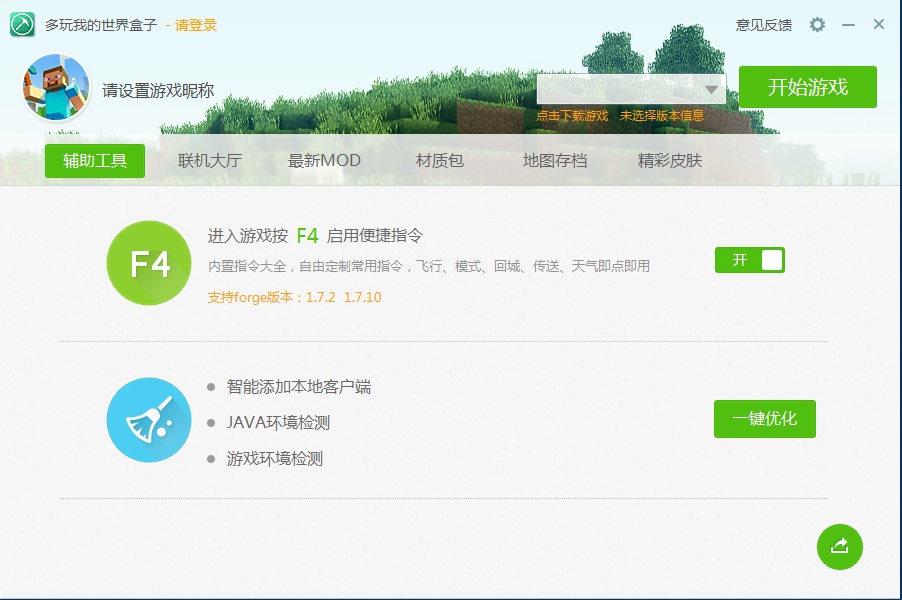This screenshot has height=600, width=902.
Task: Click the 点击下载游戏 link
Action: pyautogui.click(x=574, y=115)
